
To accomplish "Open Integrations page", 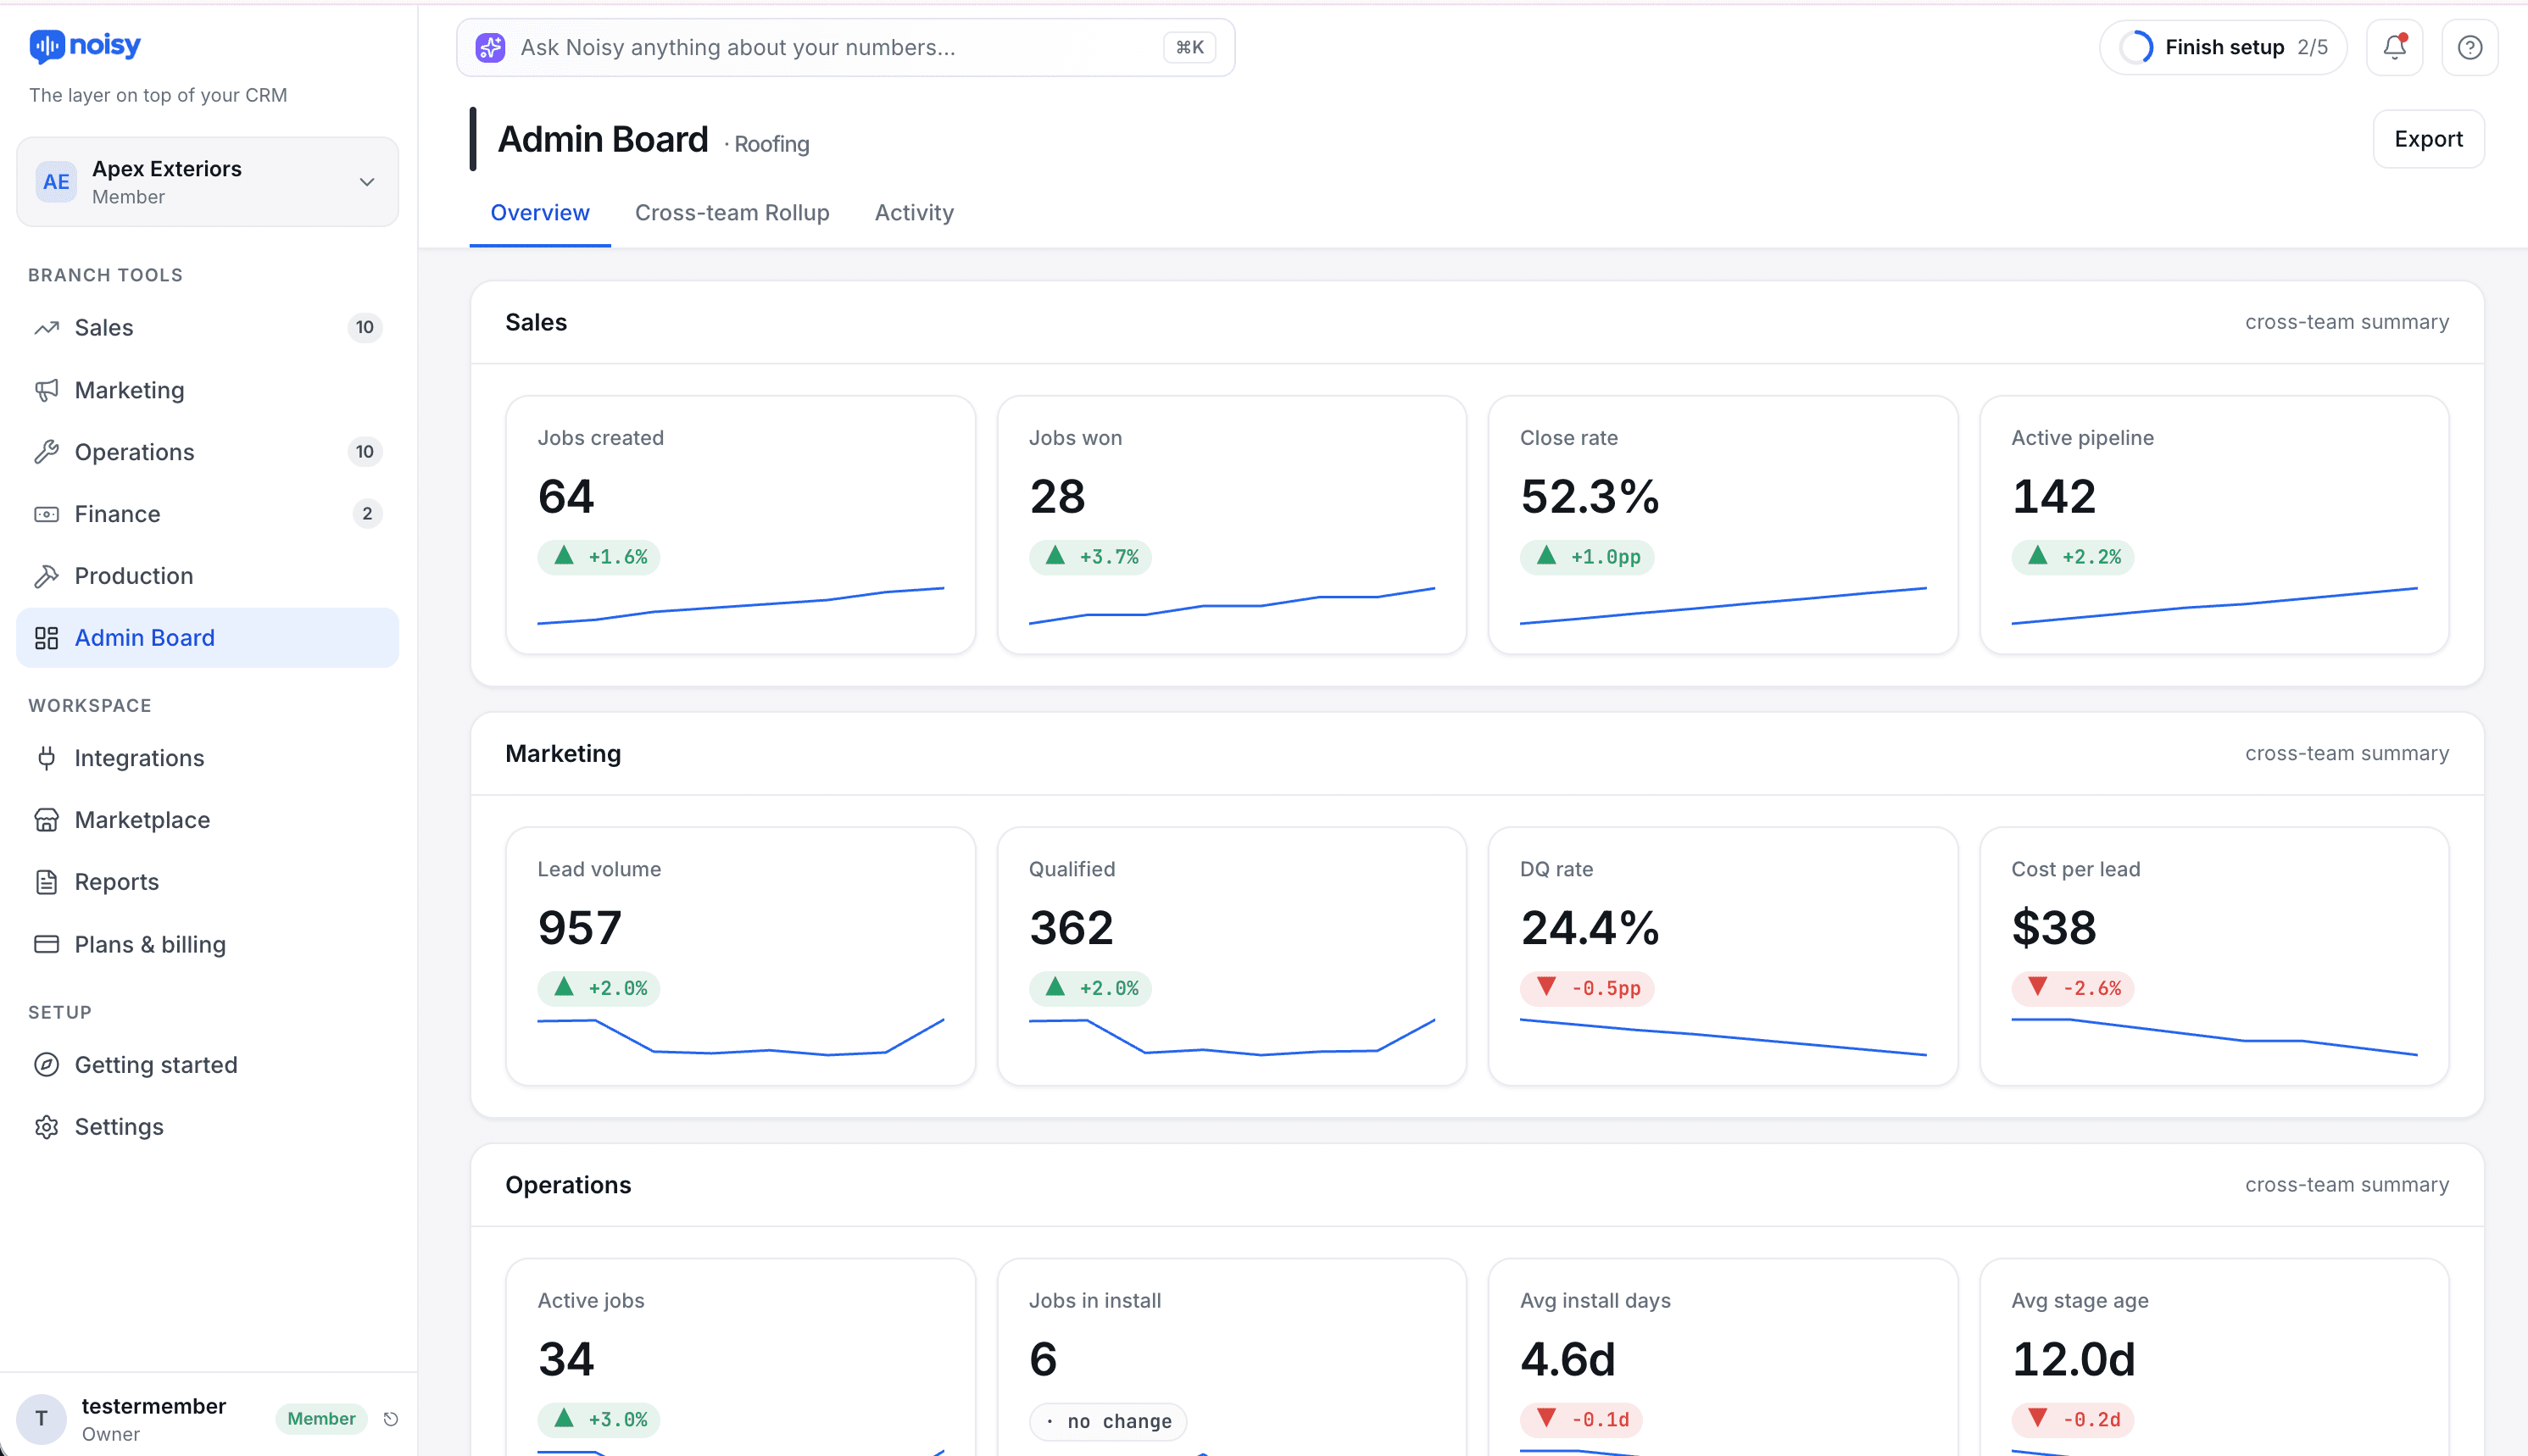I will (207, 758).
